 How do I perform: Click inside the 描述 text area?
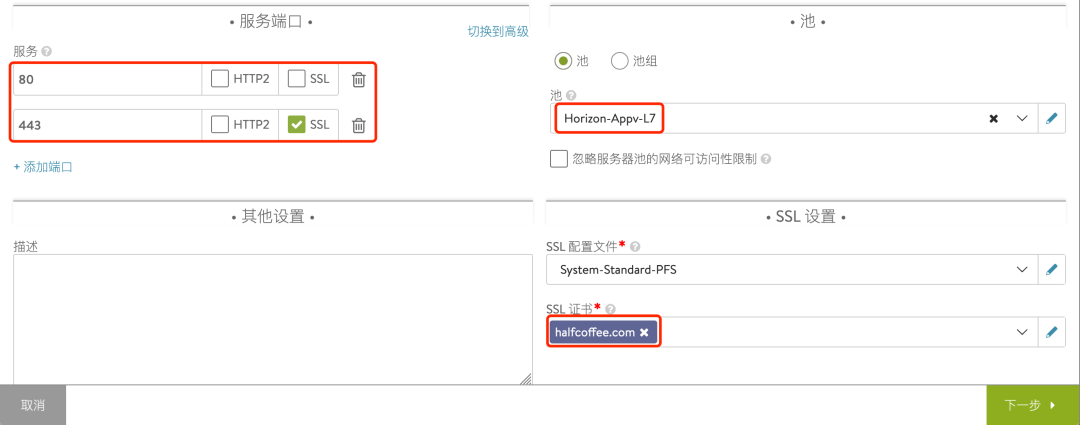click(272, 318)
